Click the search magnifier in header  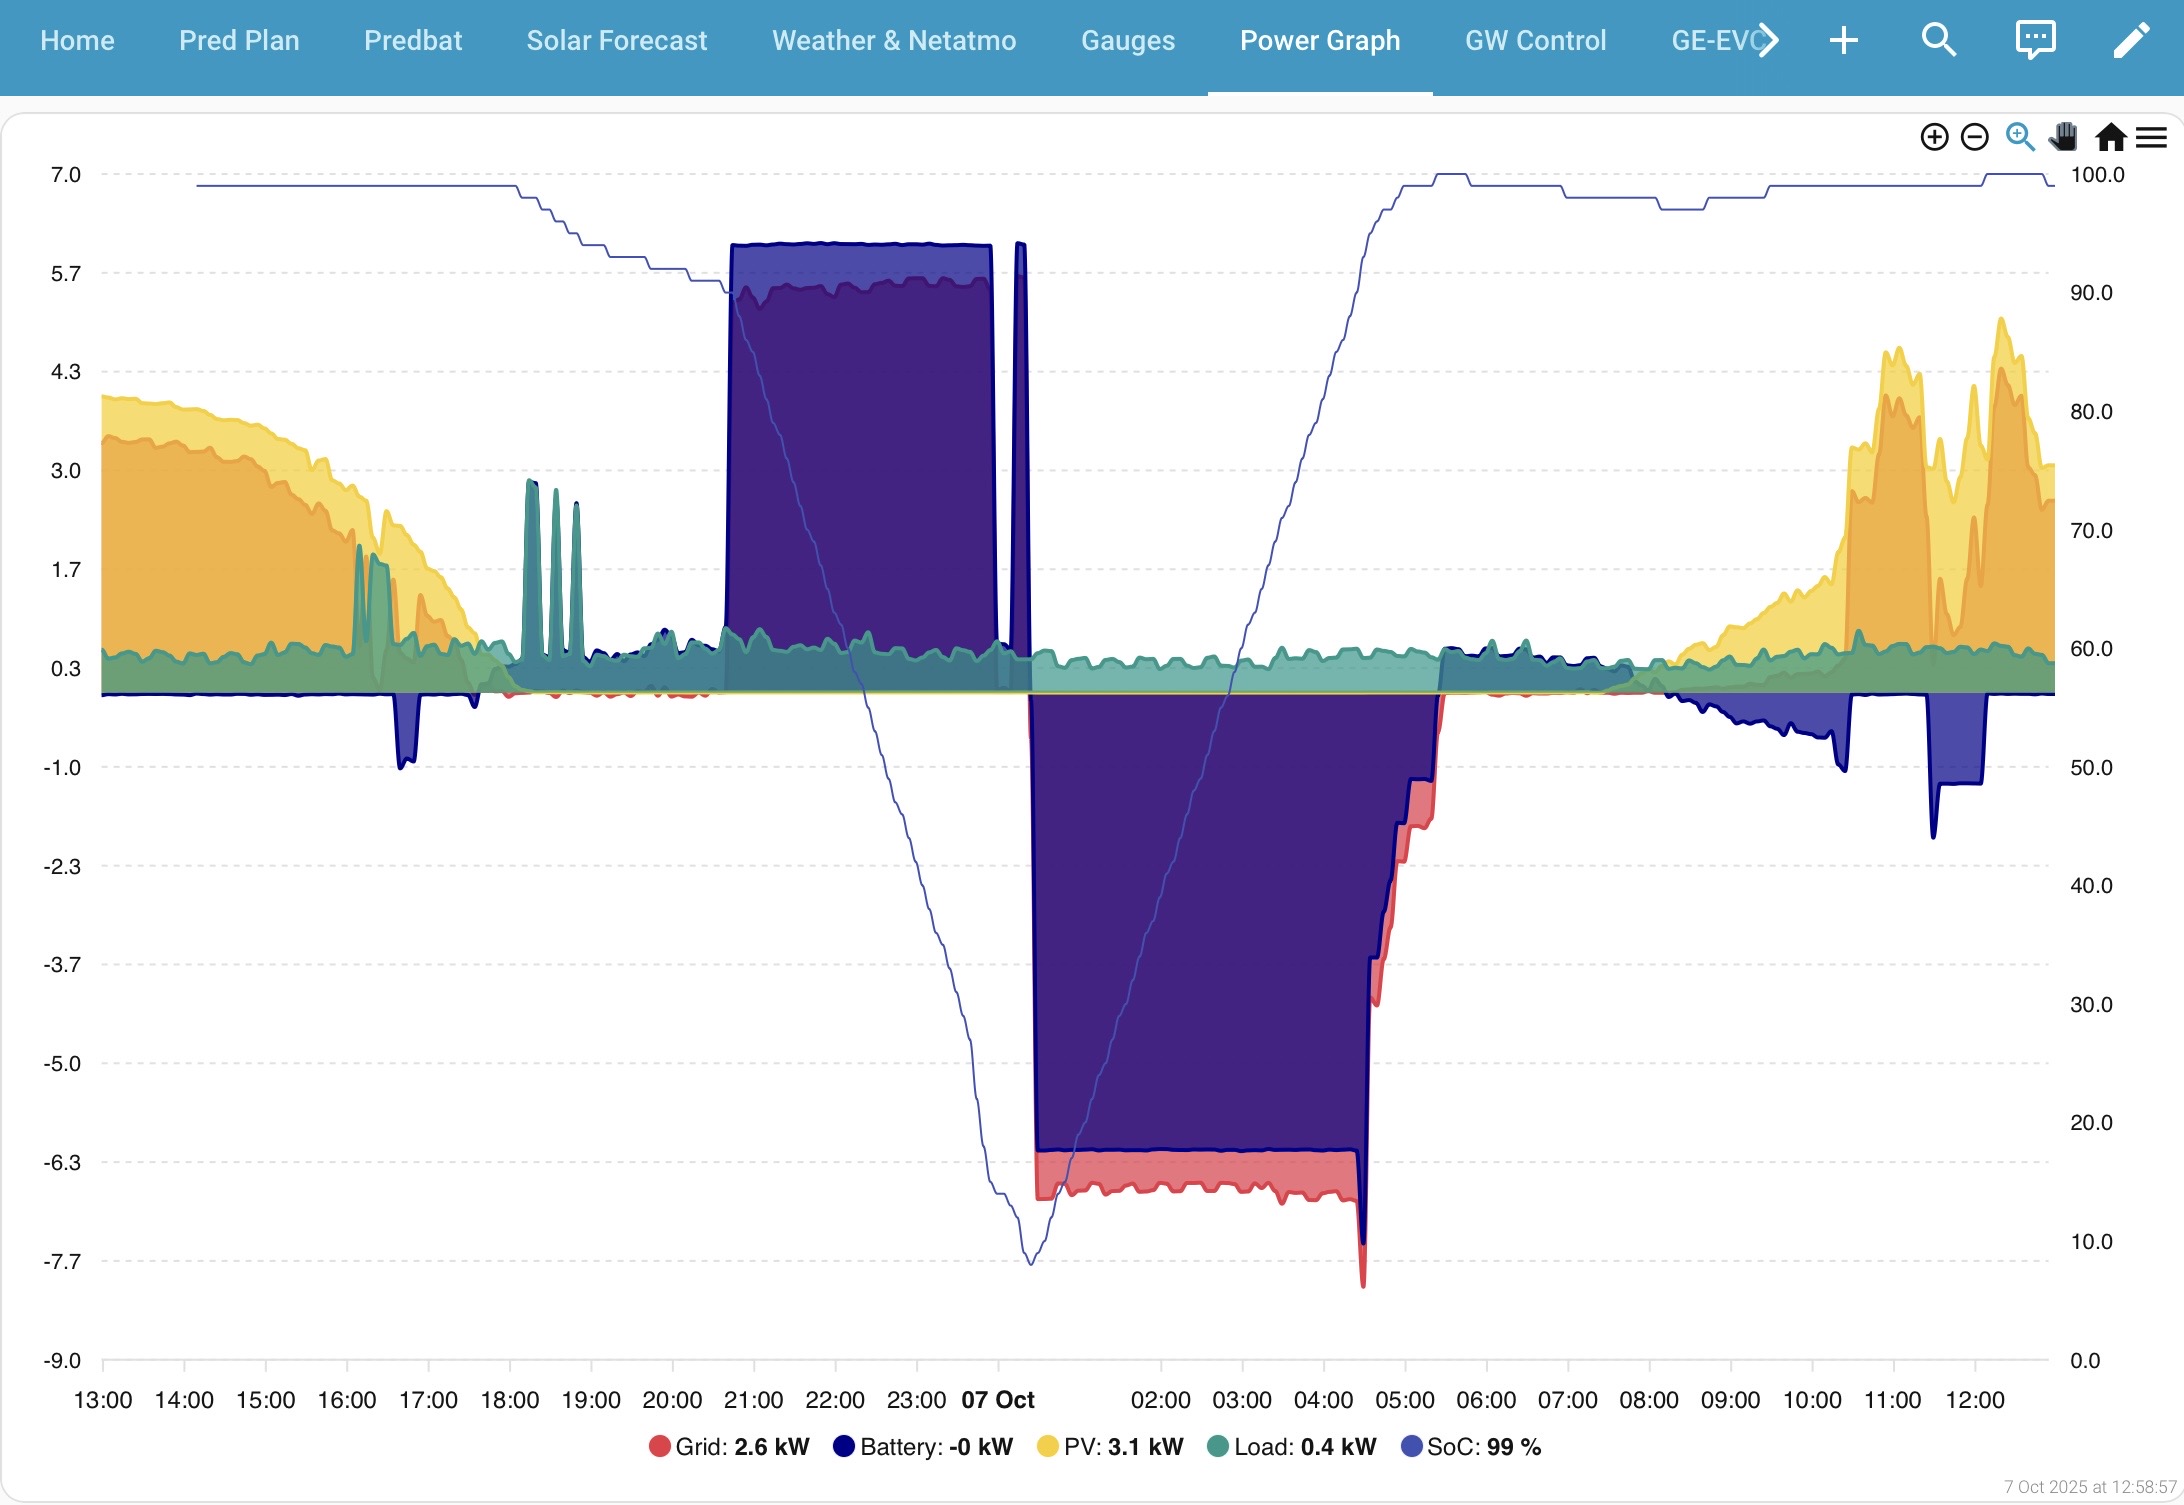[1938, 40]
